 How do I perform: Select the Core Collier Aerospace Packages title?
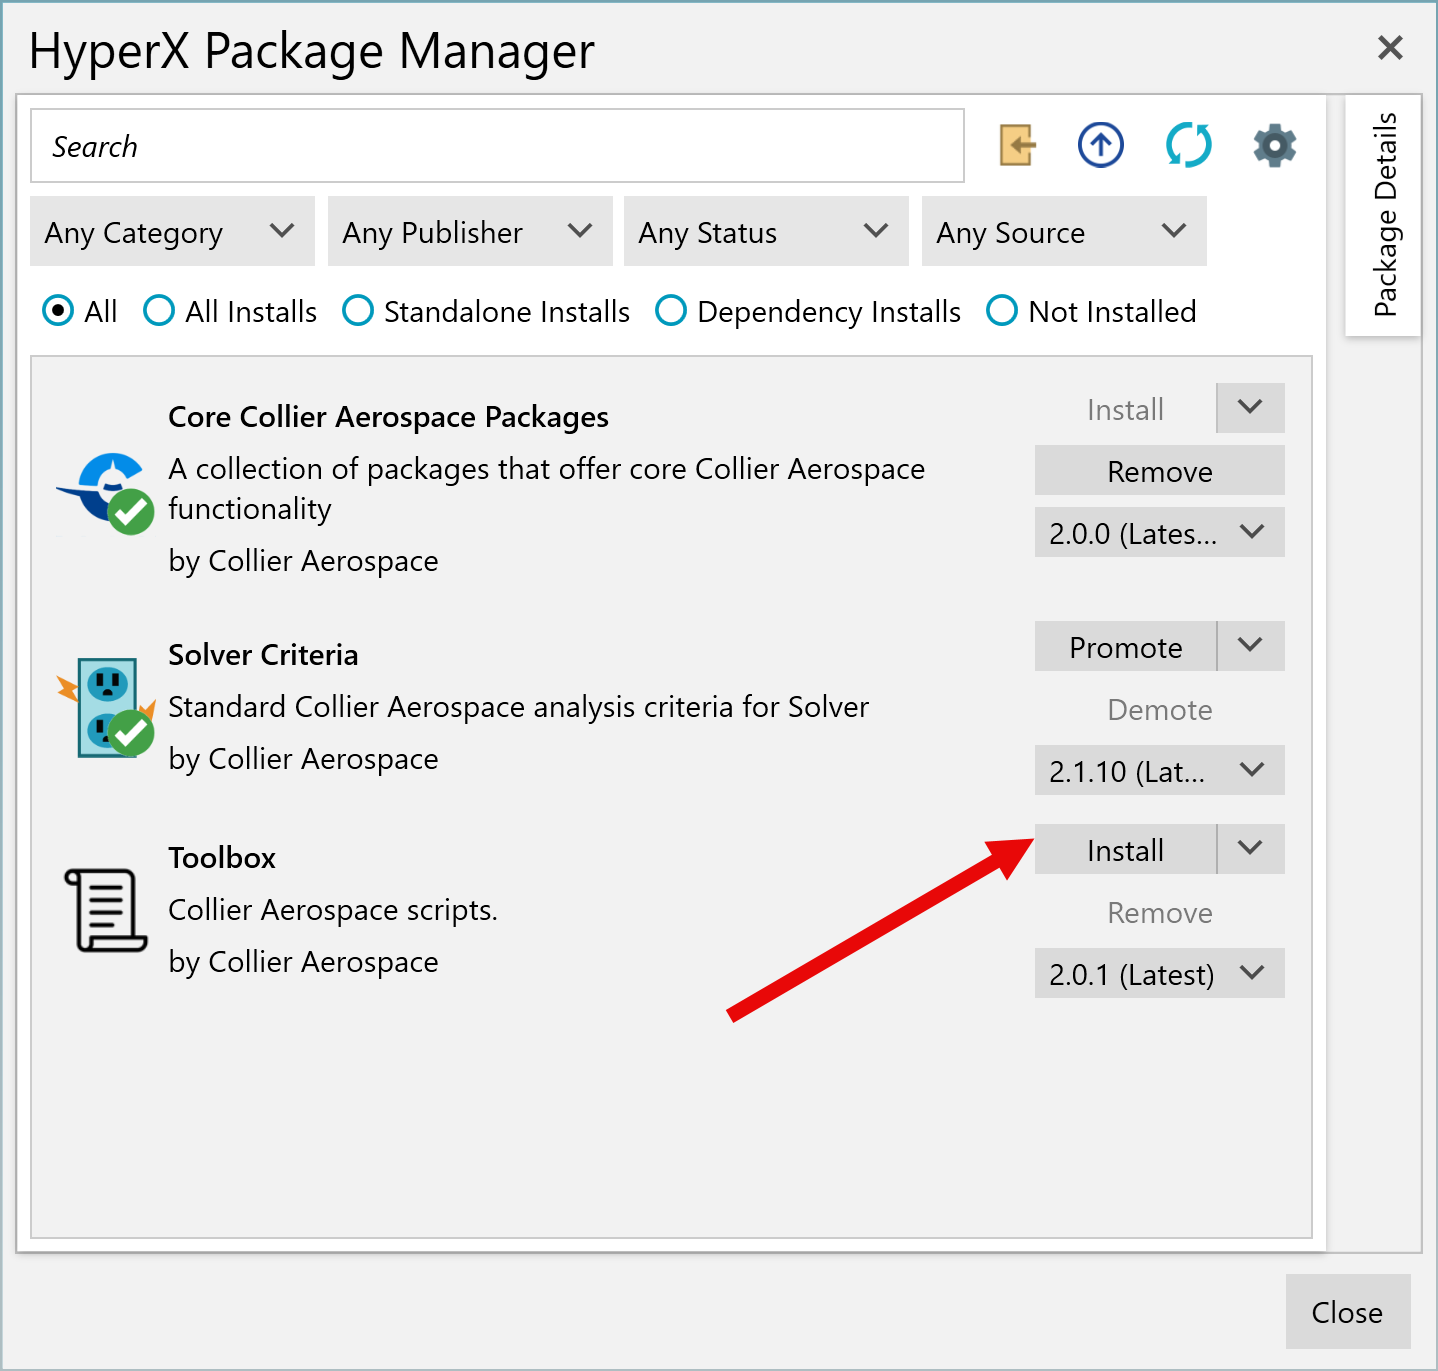[388, 416]
